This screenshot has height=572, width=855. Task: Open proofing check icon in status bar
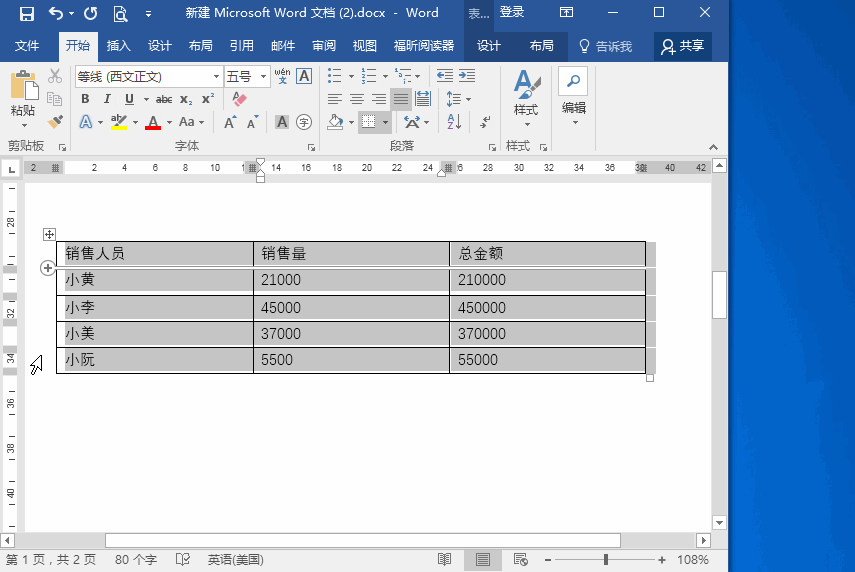point(183,559)
